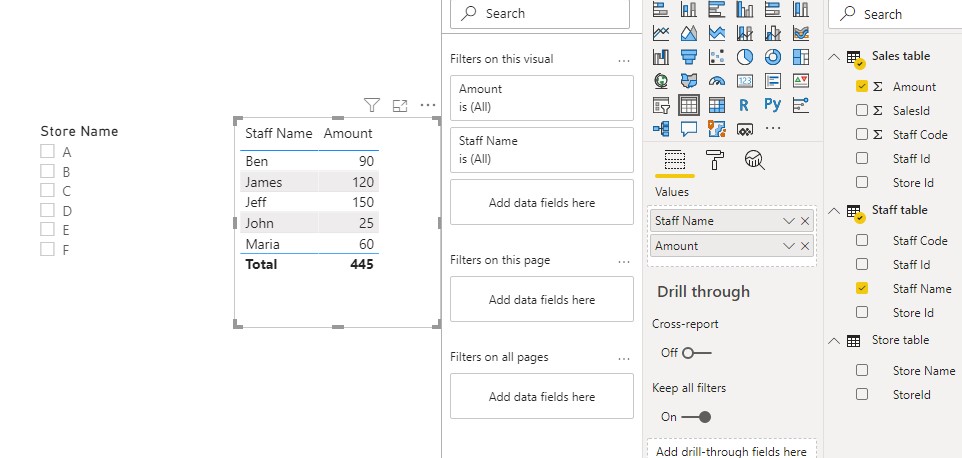Screen dimensions: 962x458
Task: Expand the Amount is (All) filter card
Action: [542, 98]
